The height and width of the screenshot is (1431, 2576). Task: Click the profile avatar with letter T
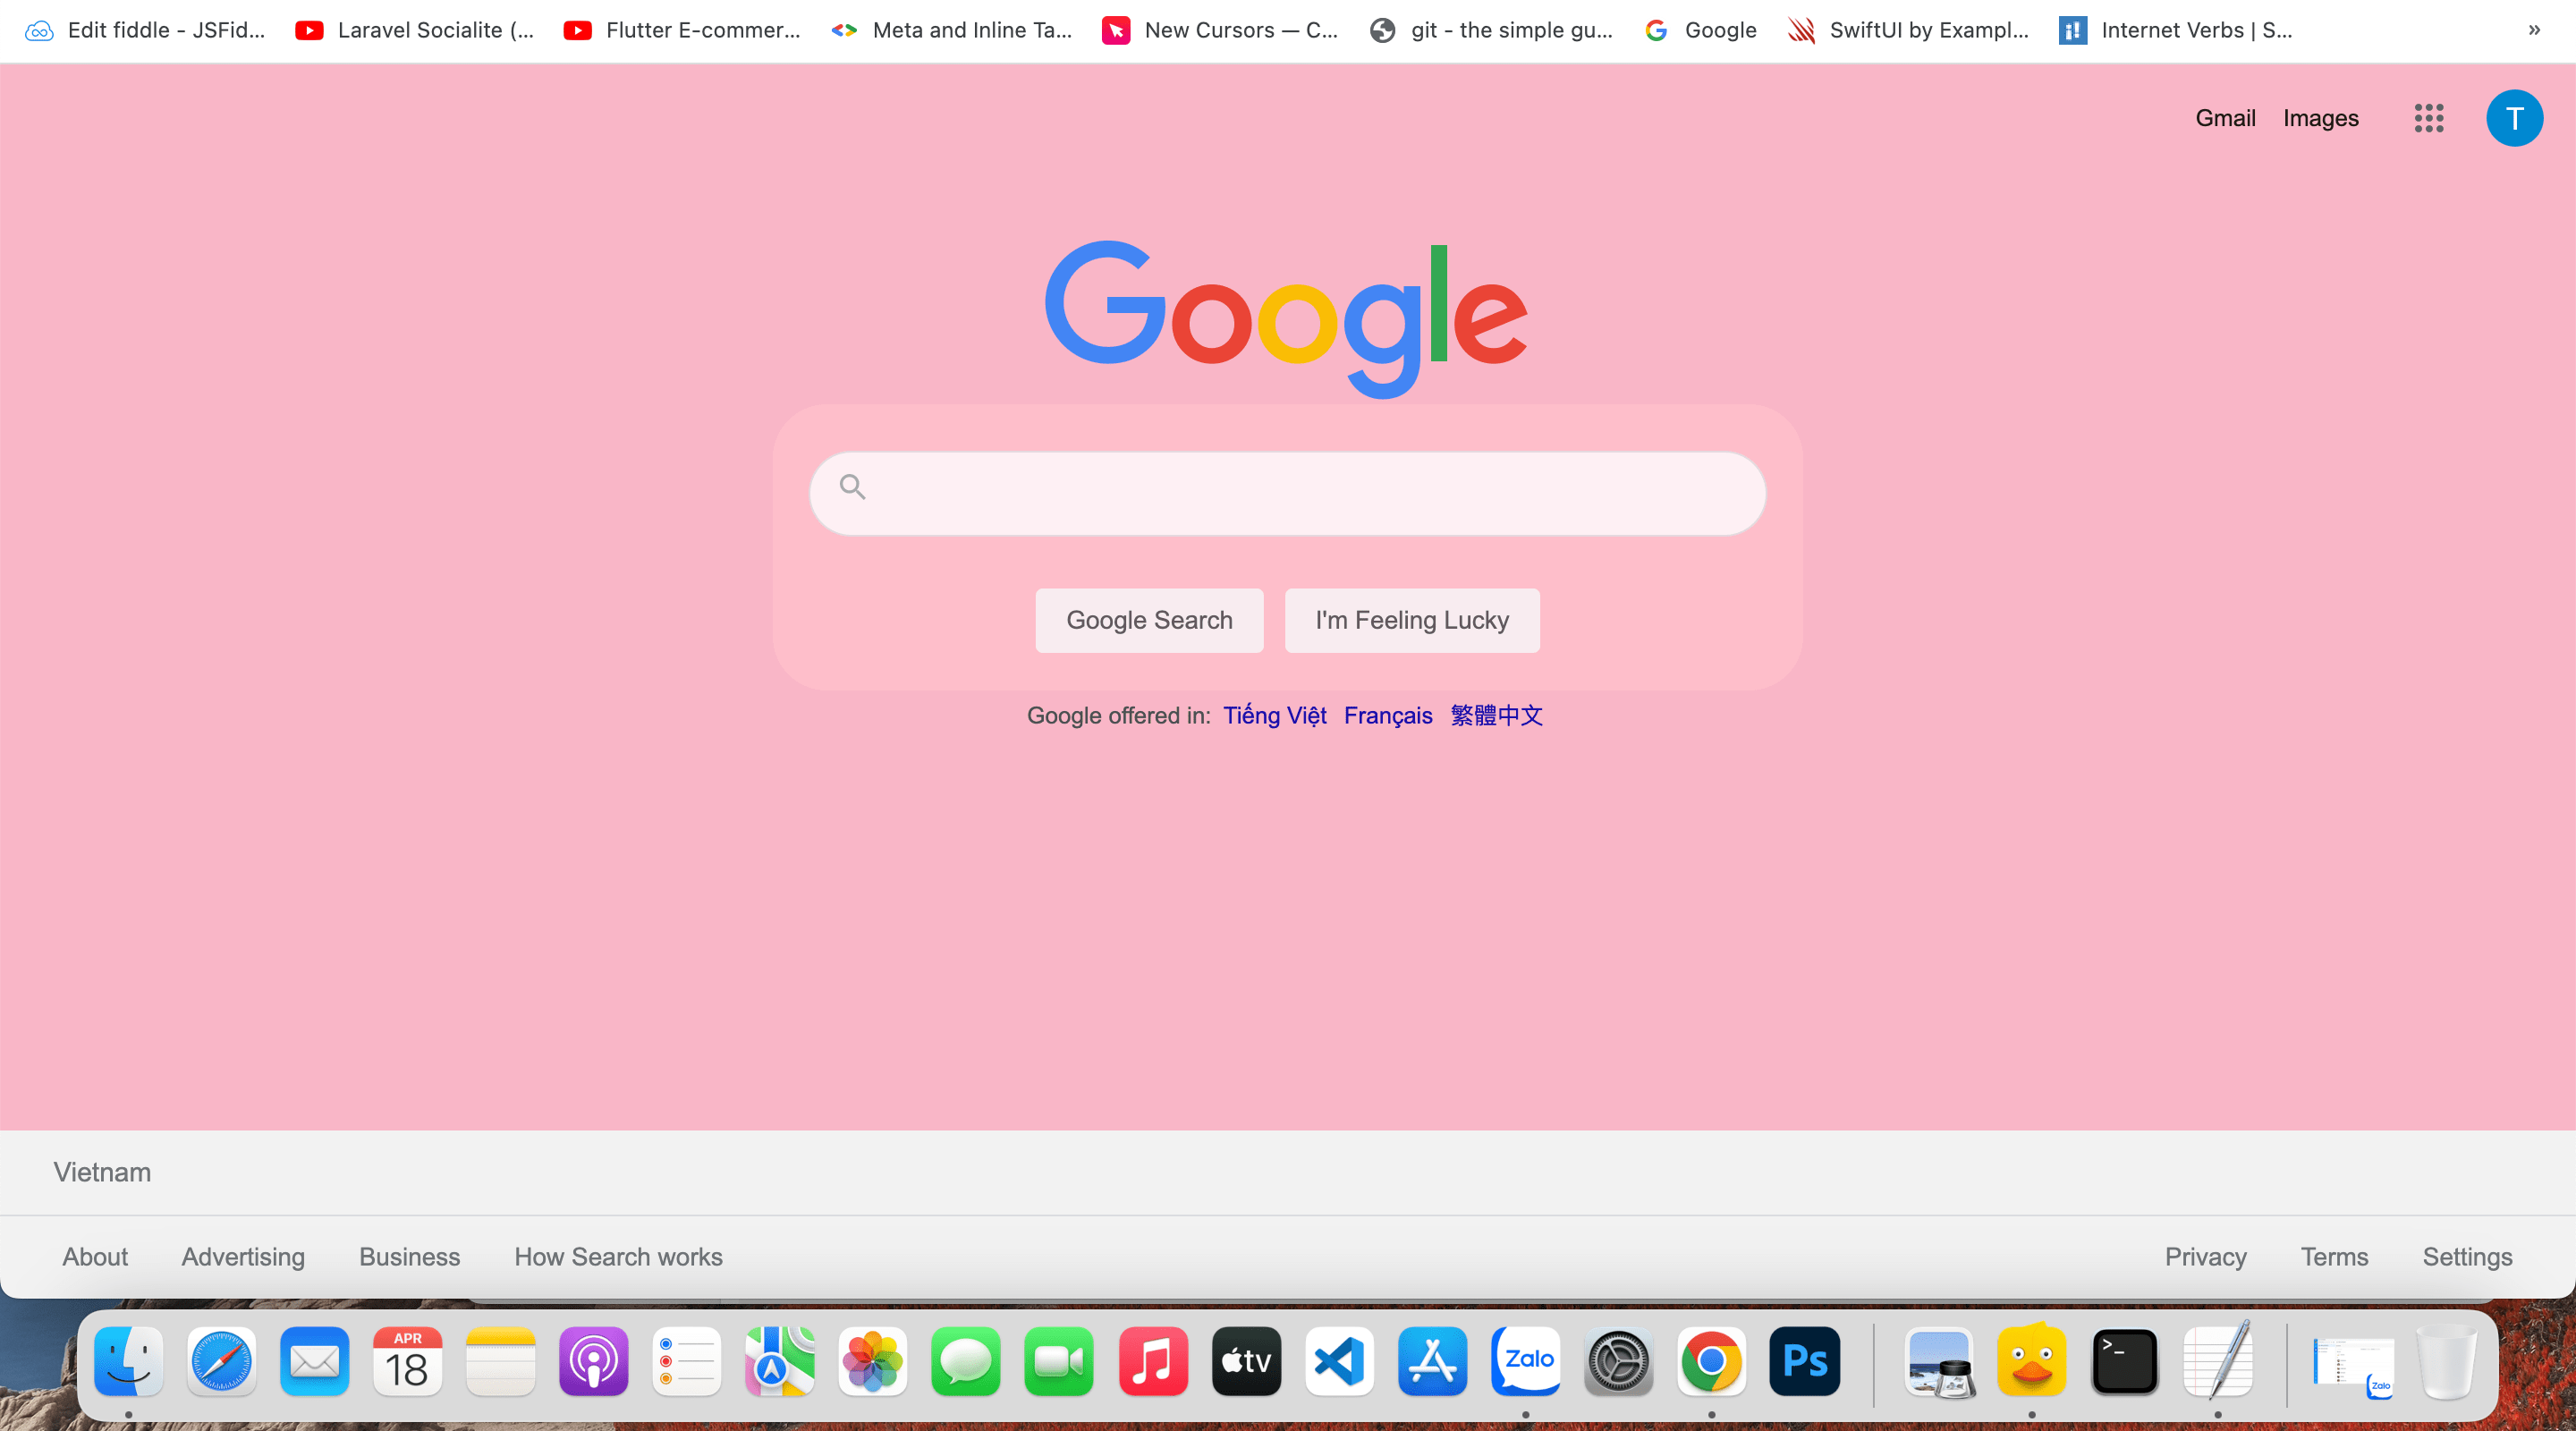click(2515, 118)
